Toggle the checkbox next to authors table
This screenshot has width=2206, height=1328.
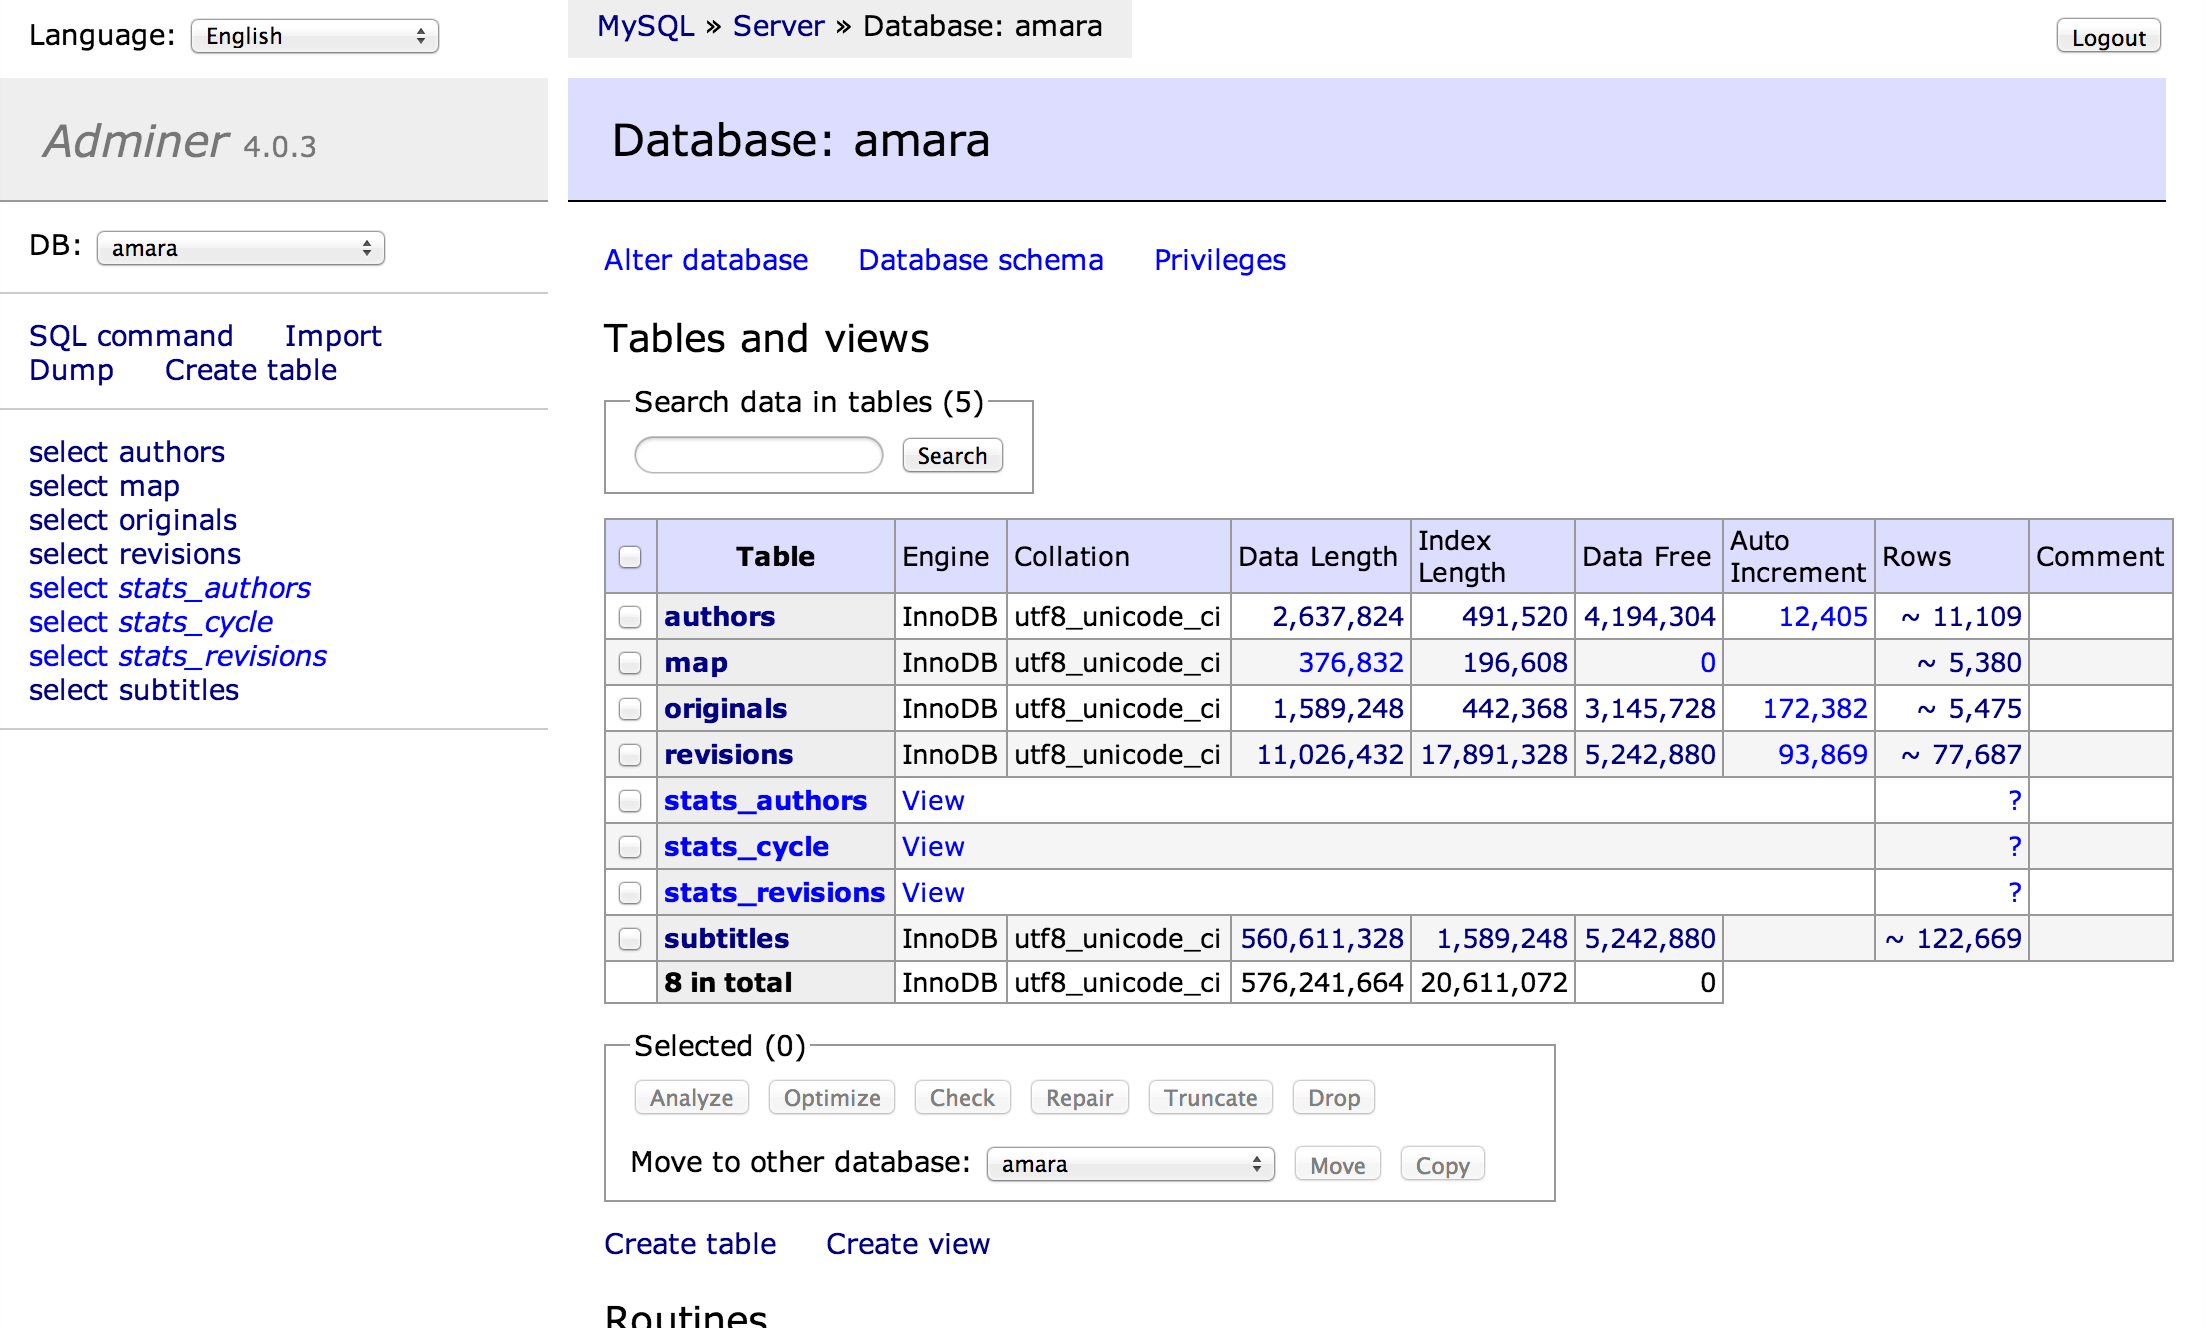point(629,616)
